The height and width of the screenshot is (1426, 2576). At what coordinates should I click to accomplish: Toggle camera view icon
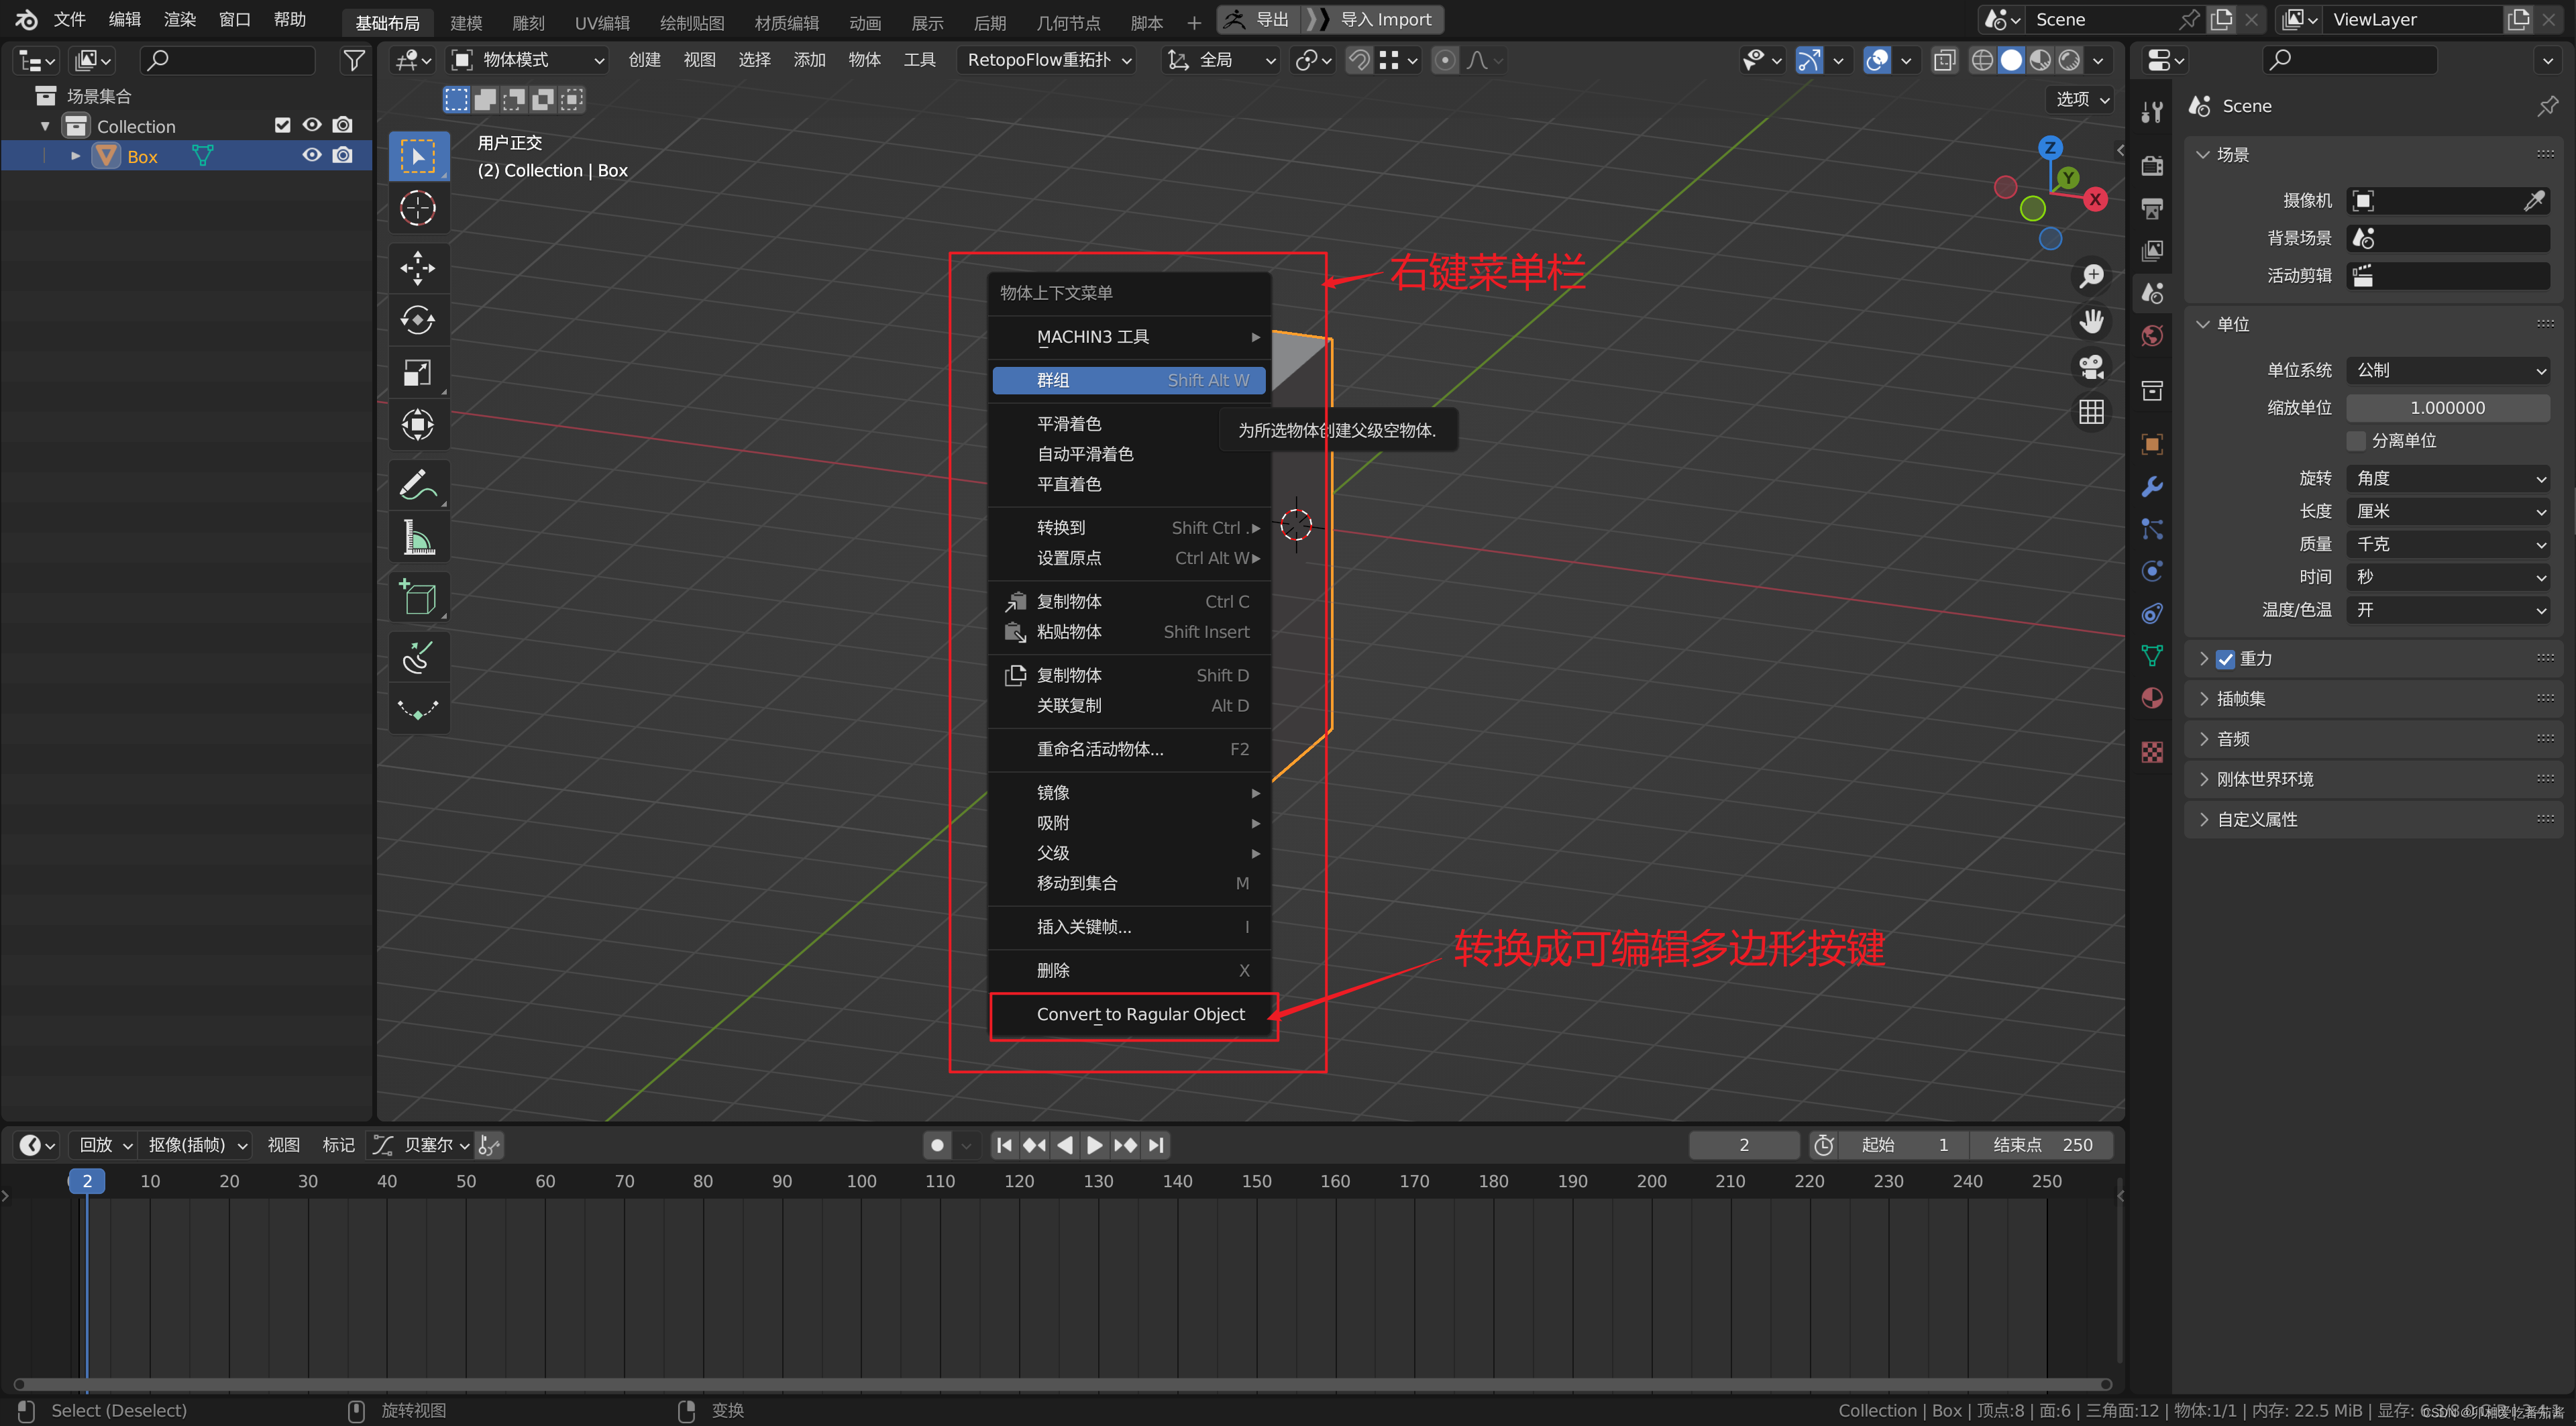click(x=2091, y=367)
